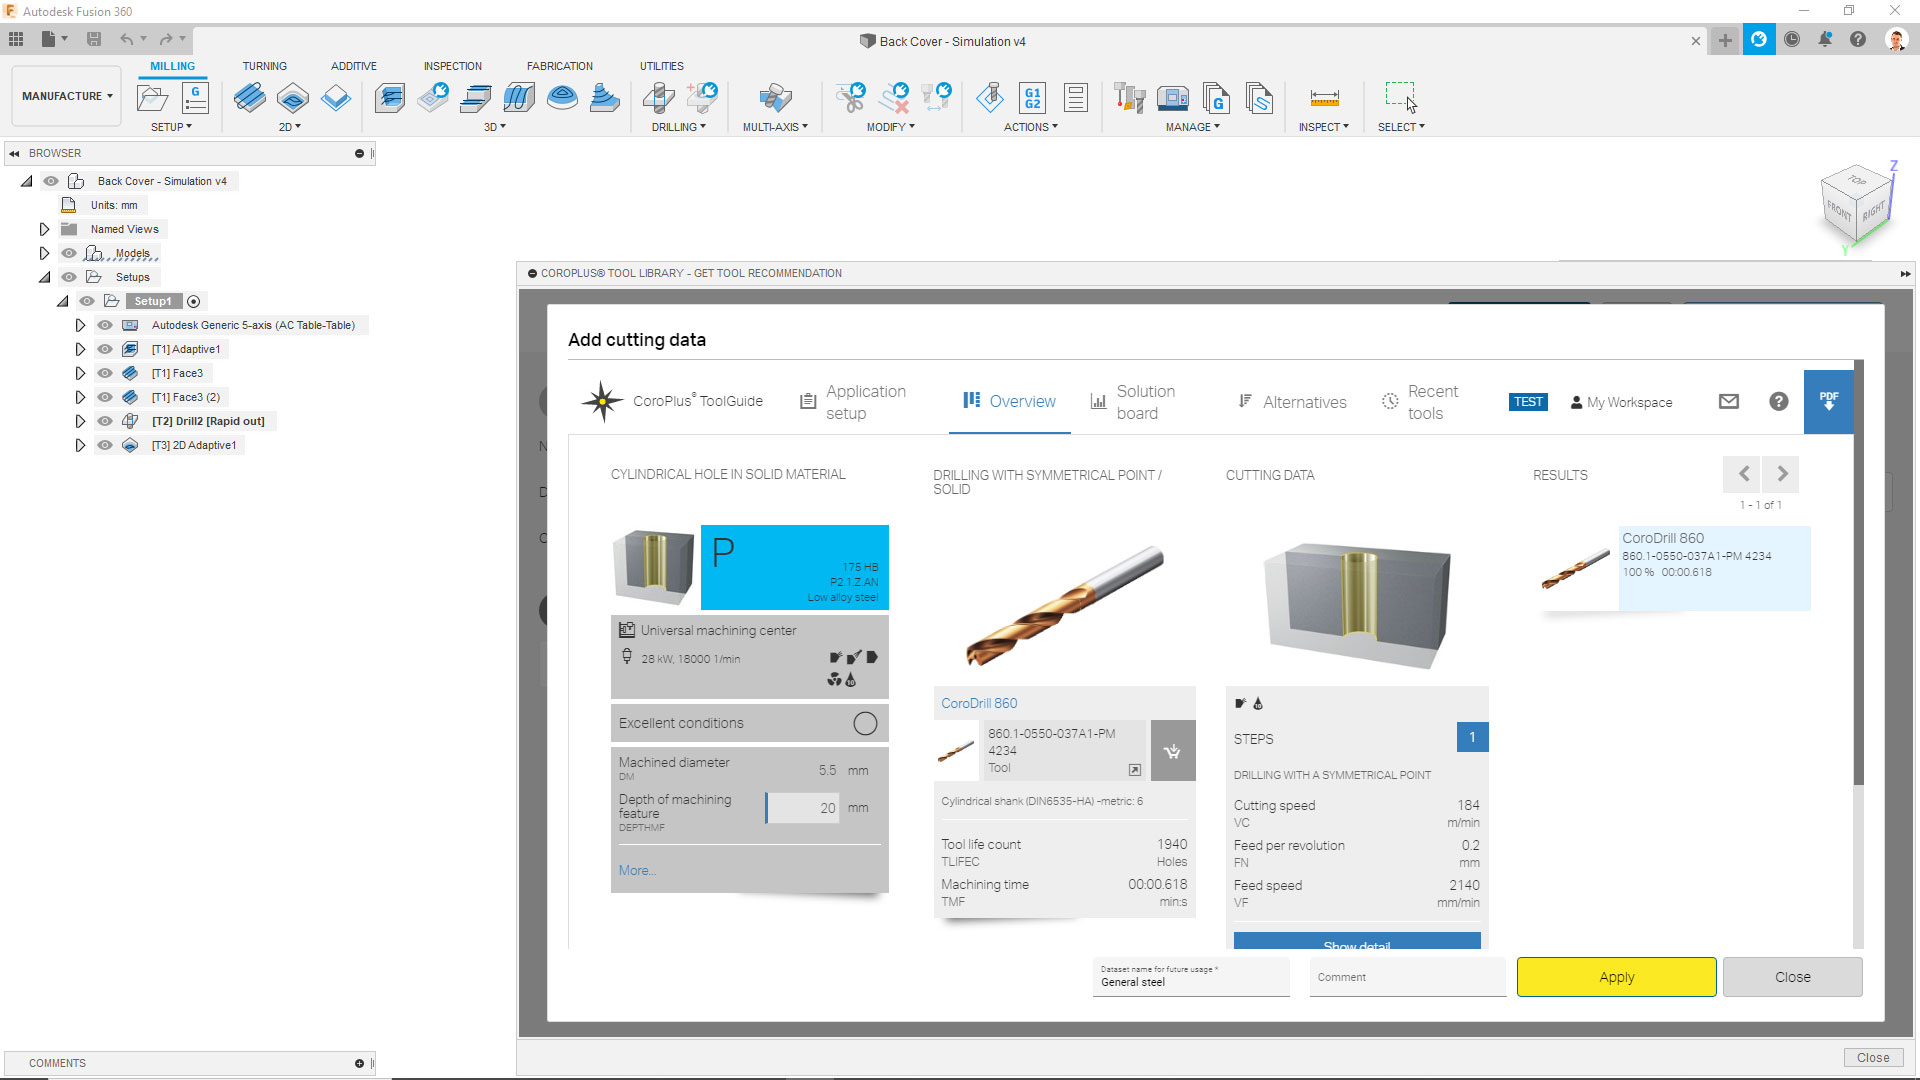
Task: Toggle the Excellent conditions switch
Action: tap(865, 723)
